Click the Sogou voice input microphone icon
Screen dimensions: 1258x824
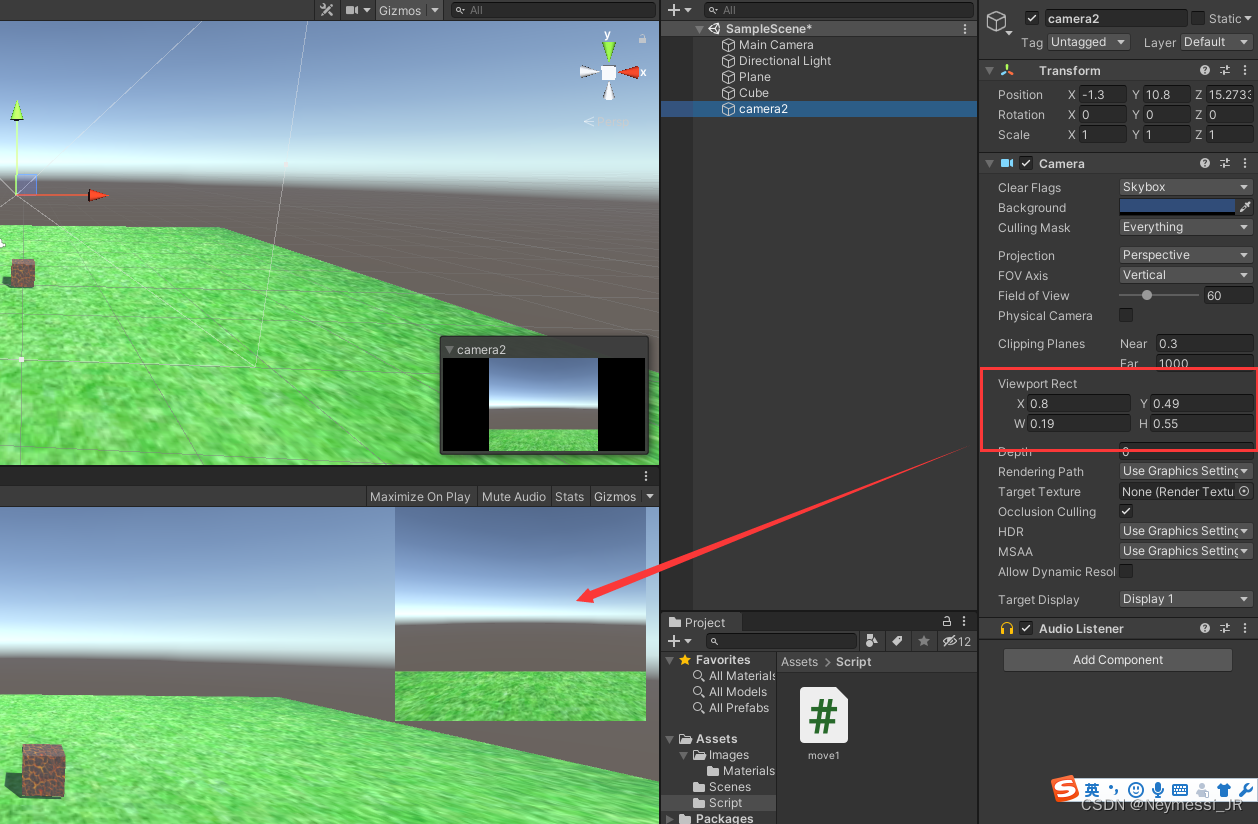1158,790
